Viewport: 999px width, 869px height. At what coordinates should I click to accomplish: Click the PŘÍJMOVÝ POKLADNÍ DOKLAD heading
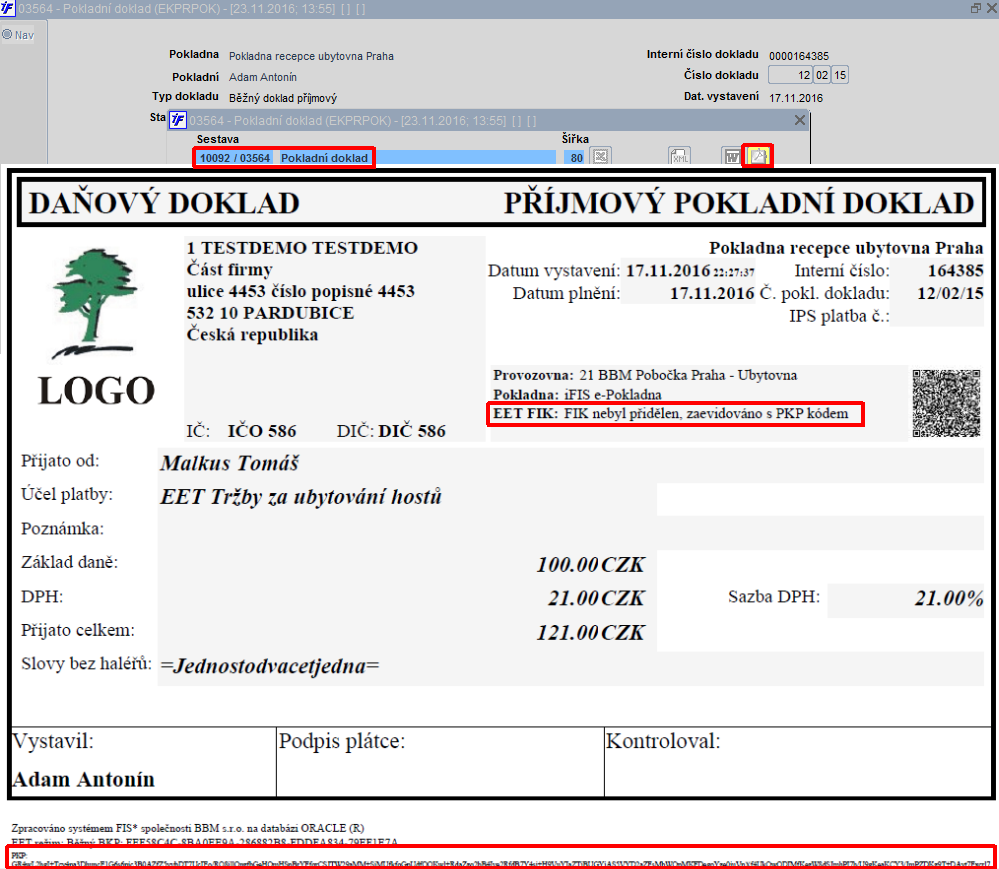point(739,203)
